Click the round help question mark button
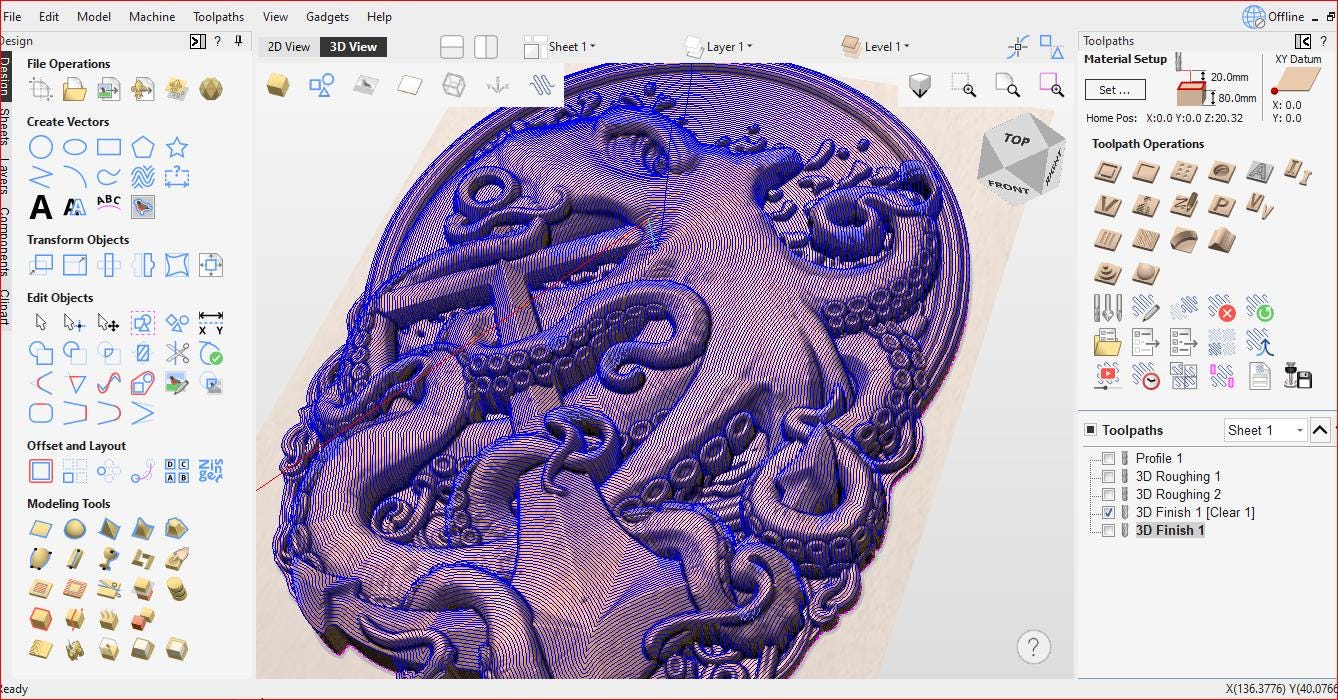1338x700 pixels. pyautogui.click(x=1033, y=647)
